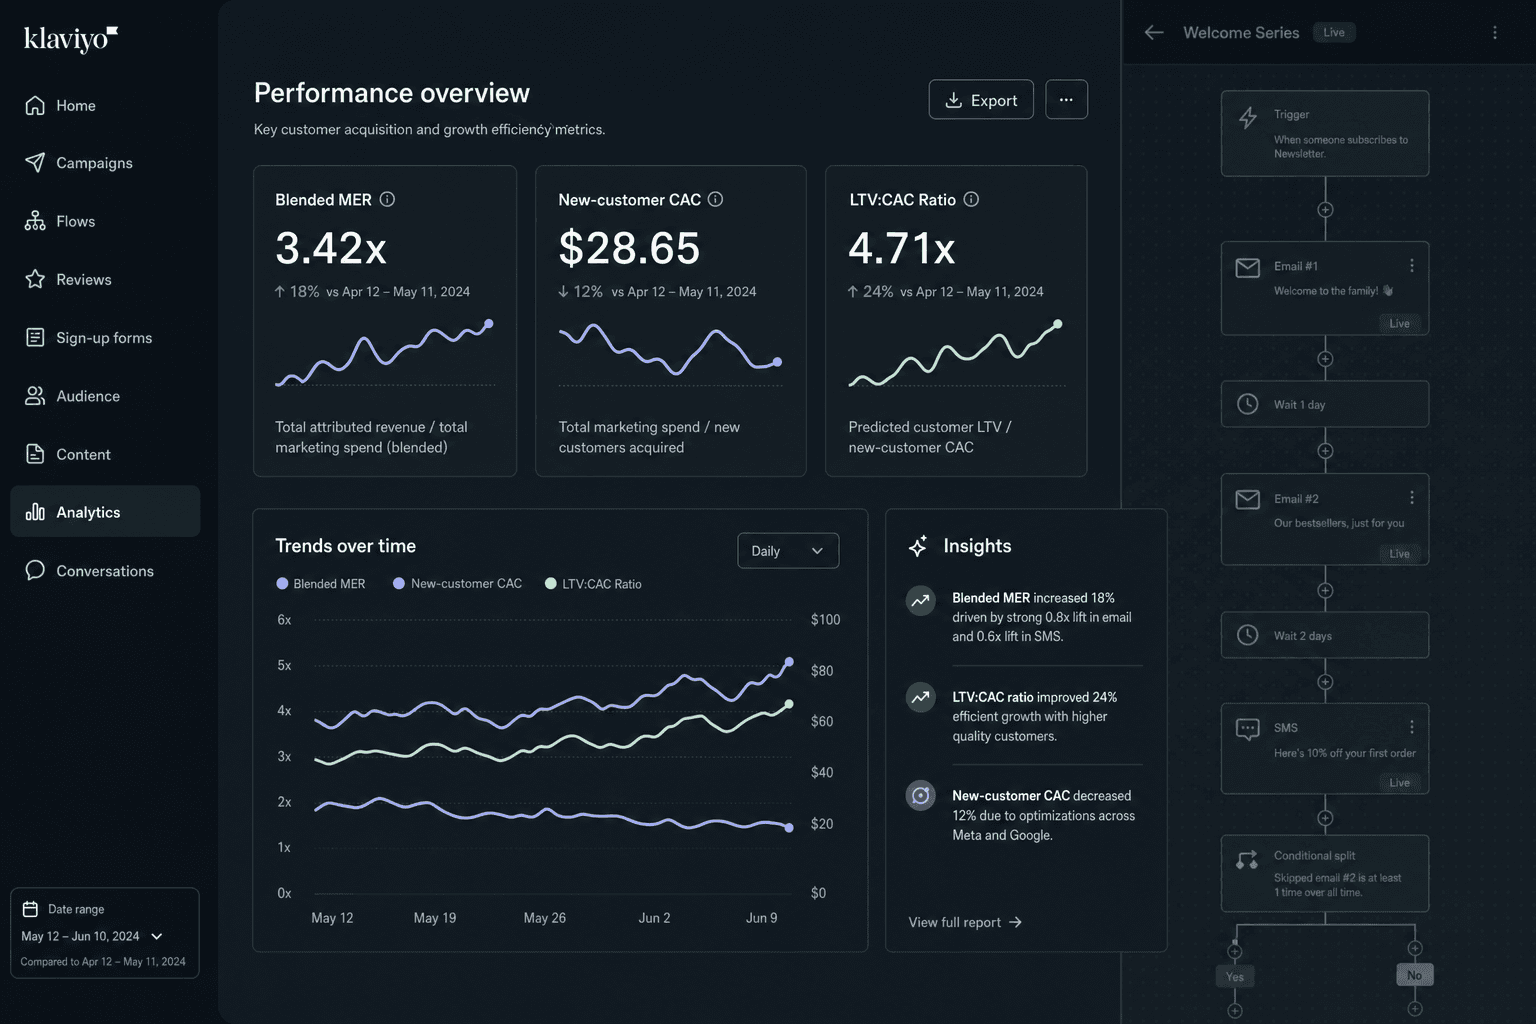Image resolution: width=1536 pixels, height=1024 pixels.
Task: Click the Export button
Action: [x=981, y=100]
